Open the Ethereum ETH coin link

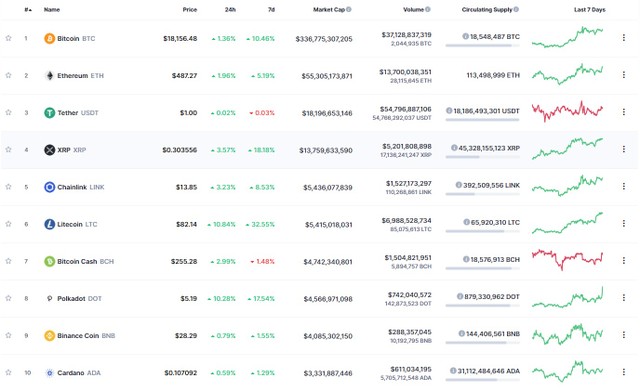[80, 76]
